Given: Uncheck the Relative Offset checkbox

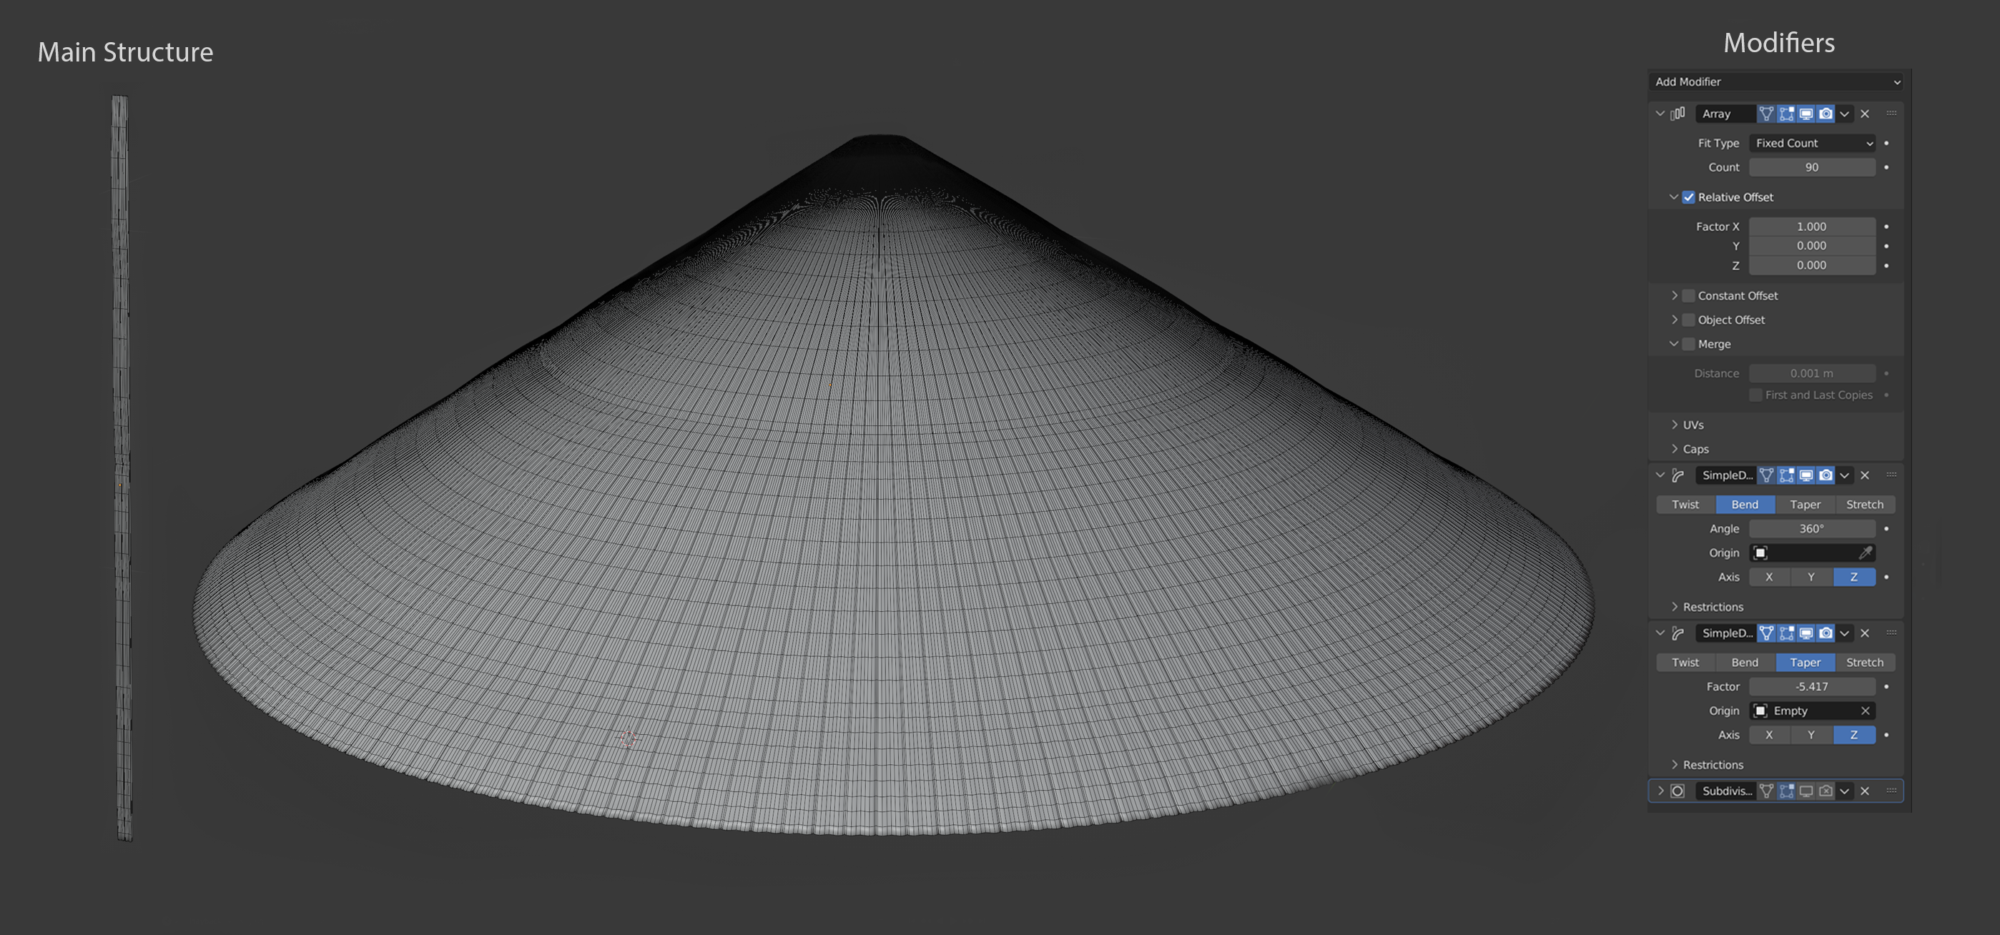Looking at the screenshot, I should [x=1689, y=197].
